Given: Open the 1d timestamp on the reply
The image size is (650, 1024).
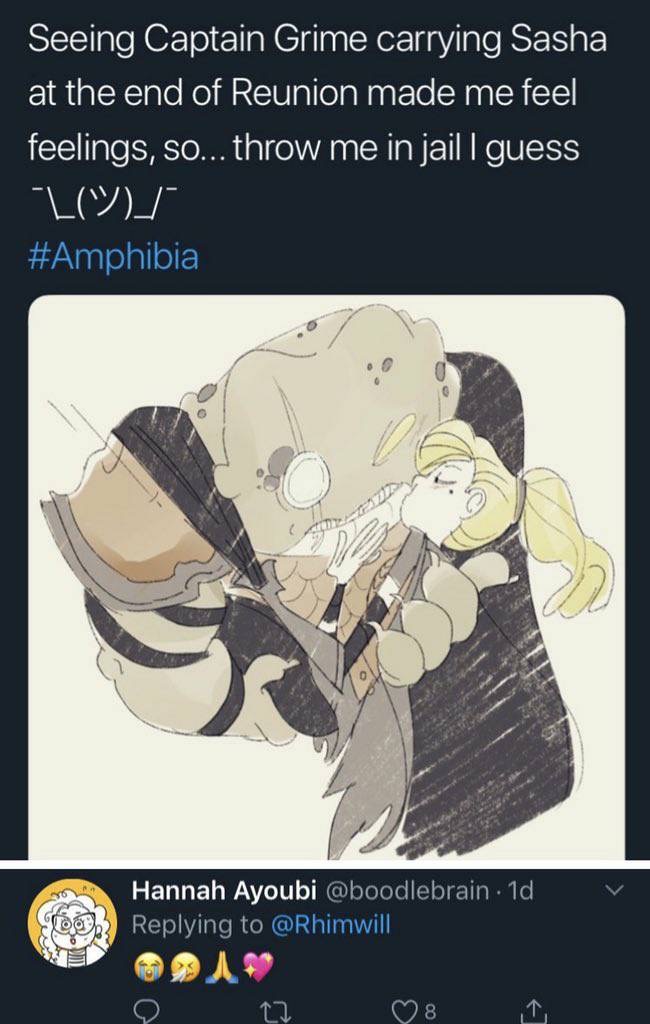Looking at the screenshot, I should click(521, 890).
